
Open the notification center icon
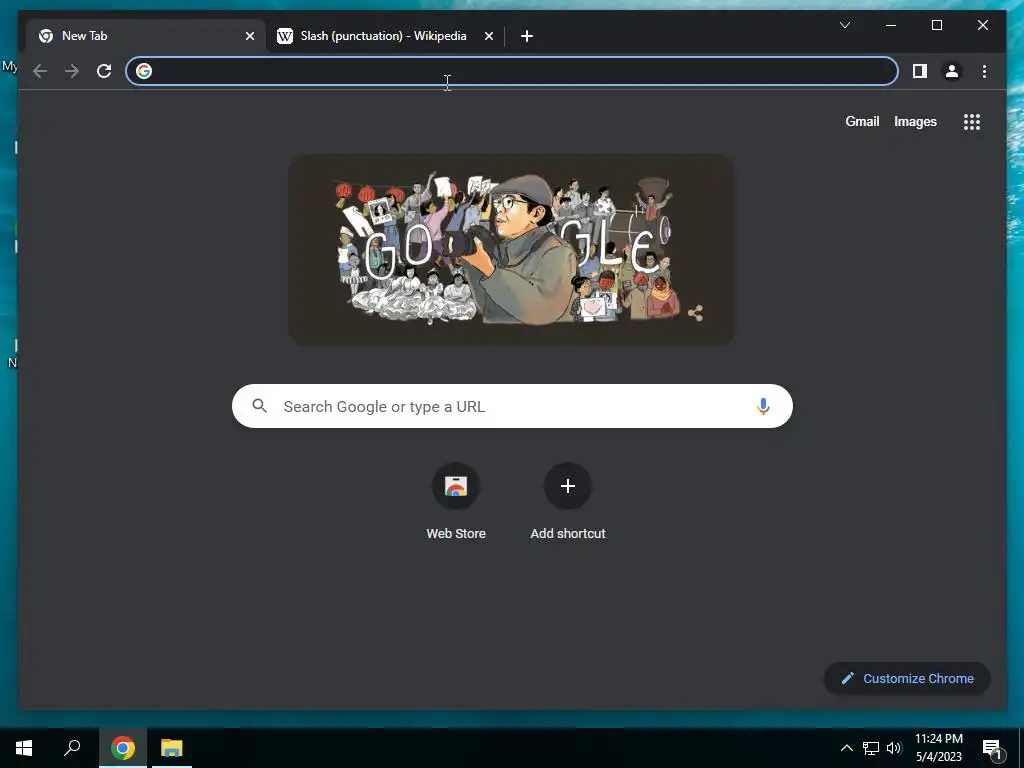click(992, 748)
